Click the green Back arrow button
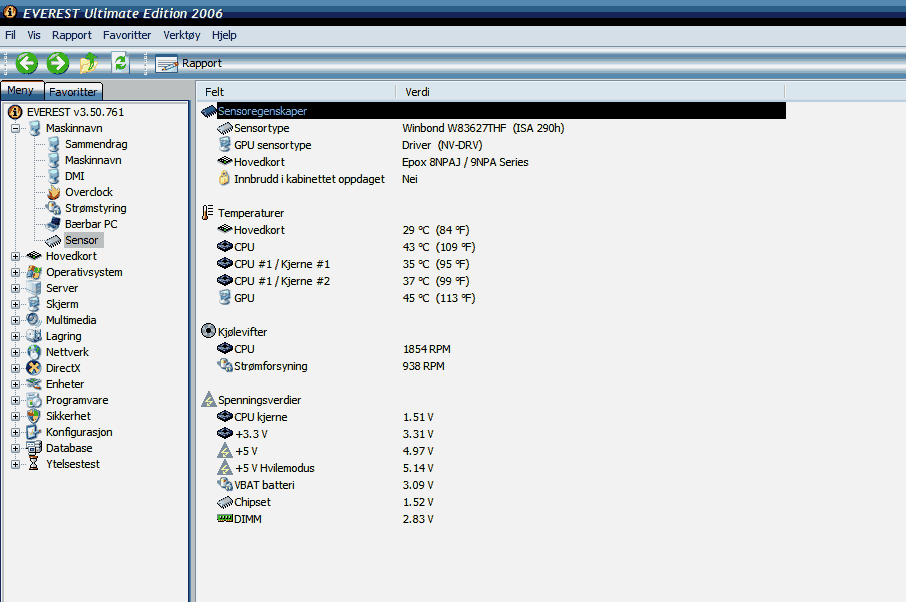 (27, 63)
